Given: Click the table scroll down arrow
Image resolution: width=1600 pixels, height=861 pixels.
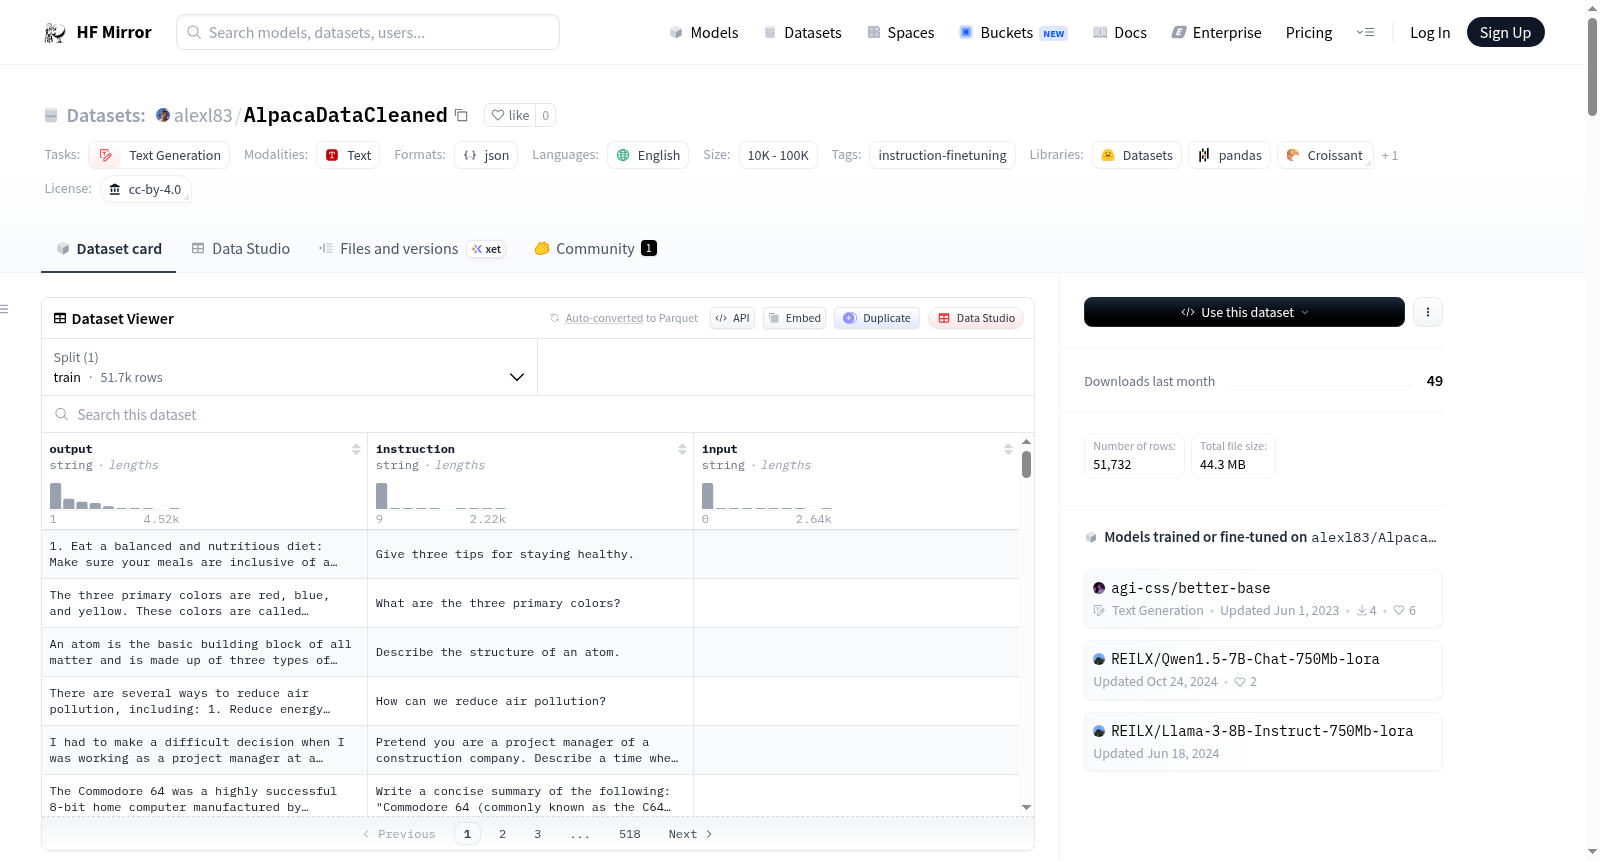Looking at the screenshot, I should click(1026, 807).
